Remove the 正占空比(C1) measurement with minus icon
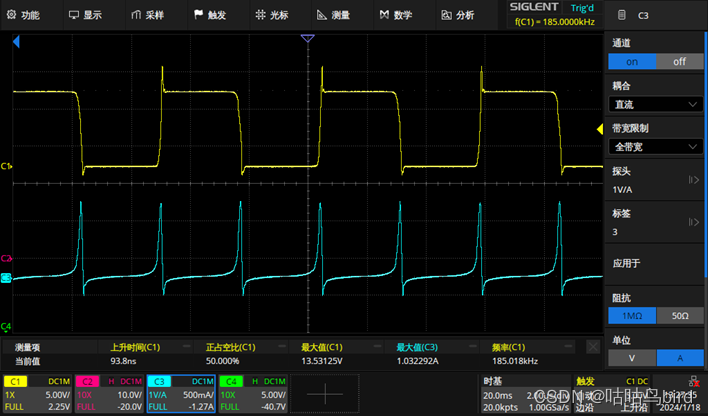This screenshot has width=708, height=416. [282, 346]
